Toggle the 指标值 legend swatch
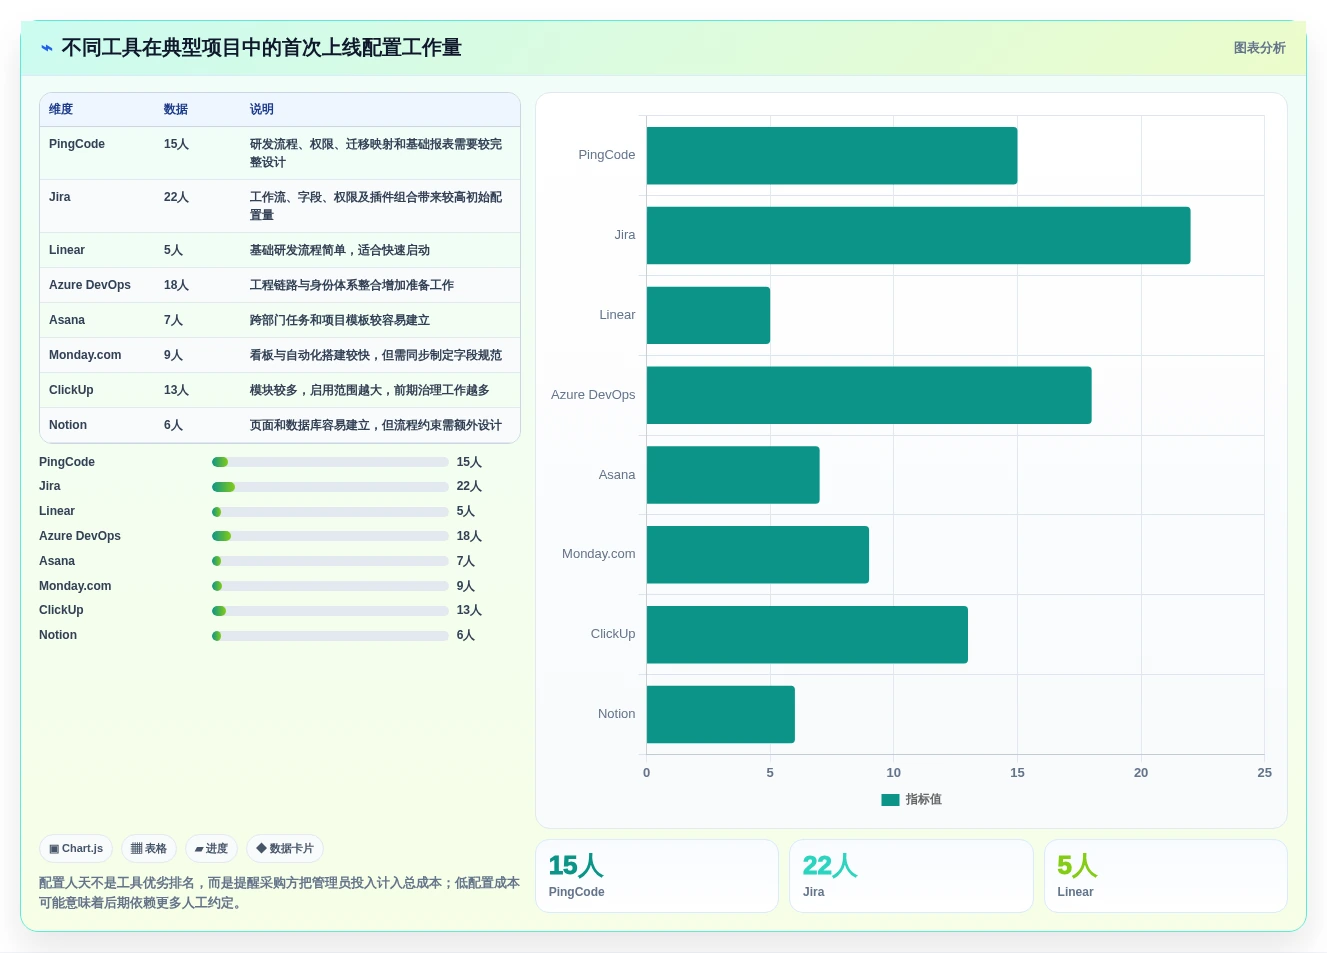Image resolution: width=1327 pixels, height=953 pixels. [890, 800]
